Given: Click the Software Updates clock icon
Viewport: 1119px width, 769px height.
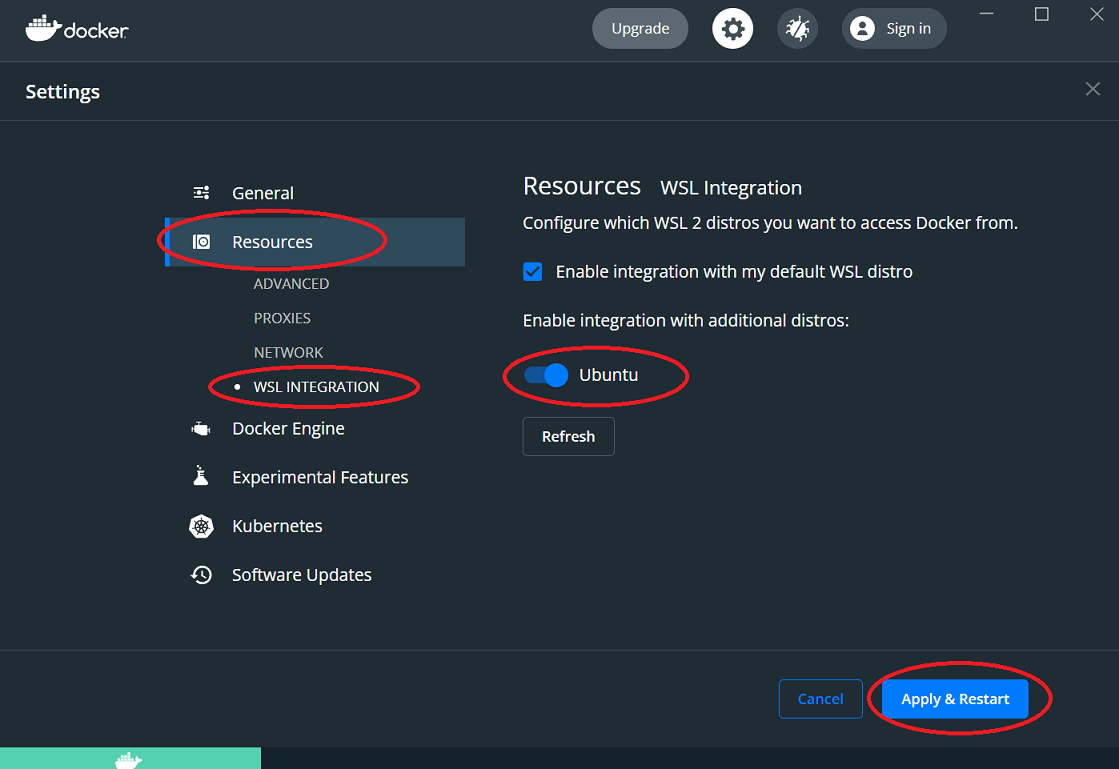Looking at the screenshot, I should point(201,574).
